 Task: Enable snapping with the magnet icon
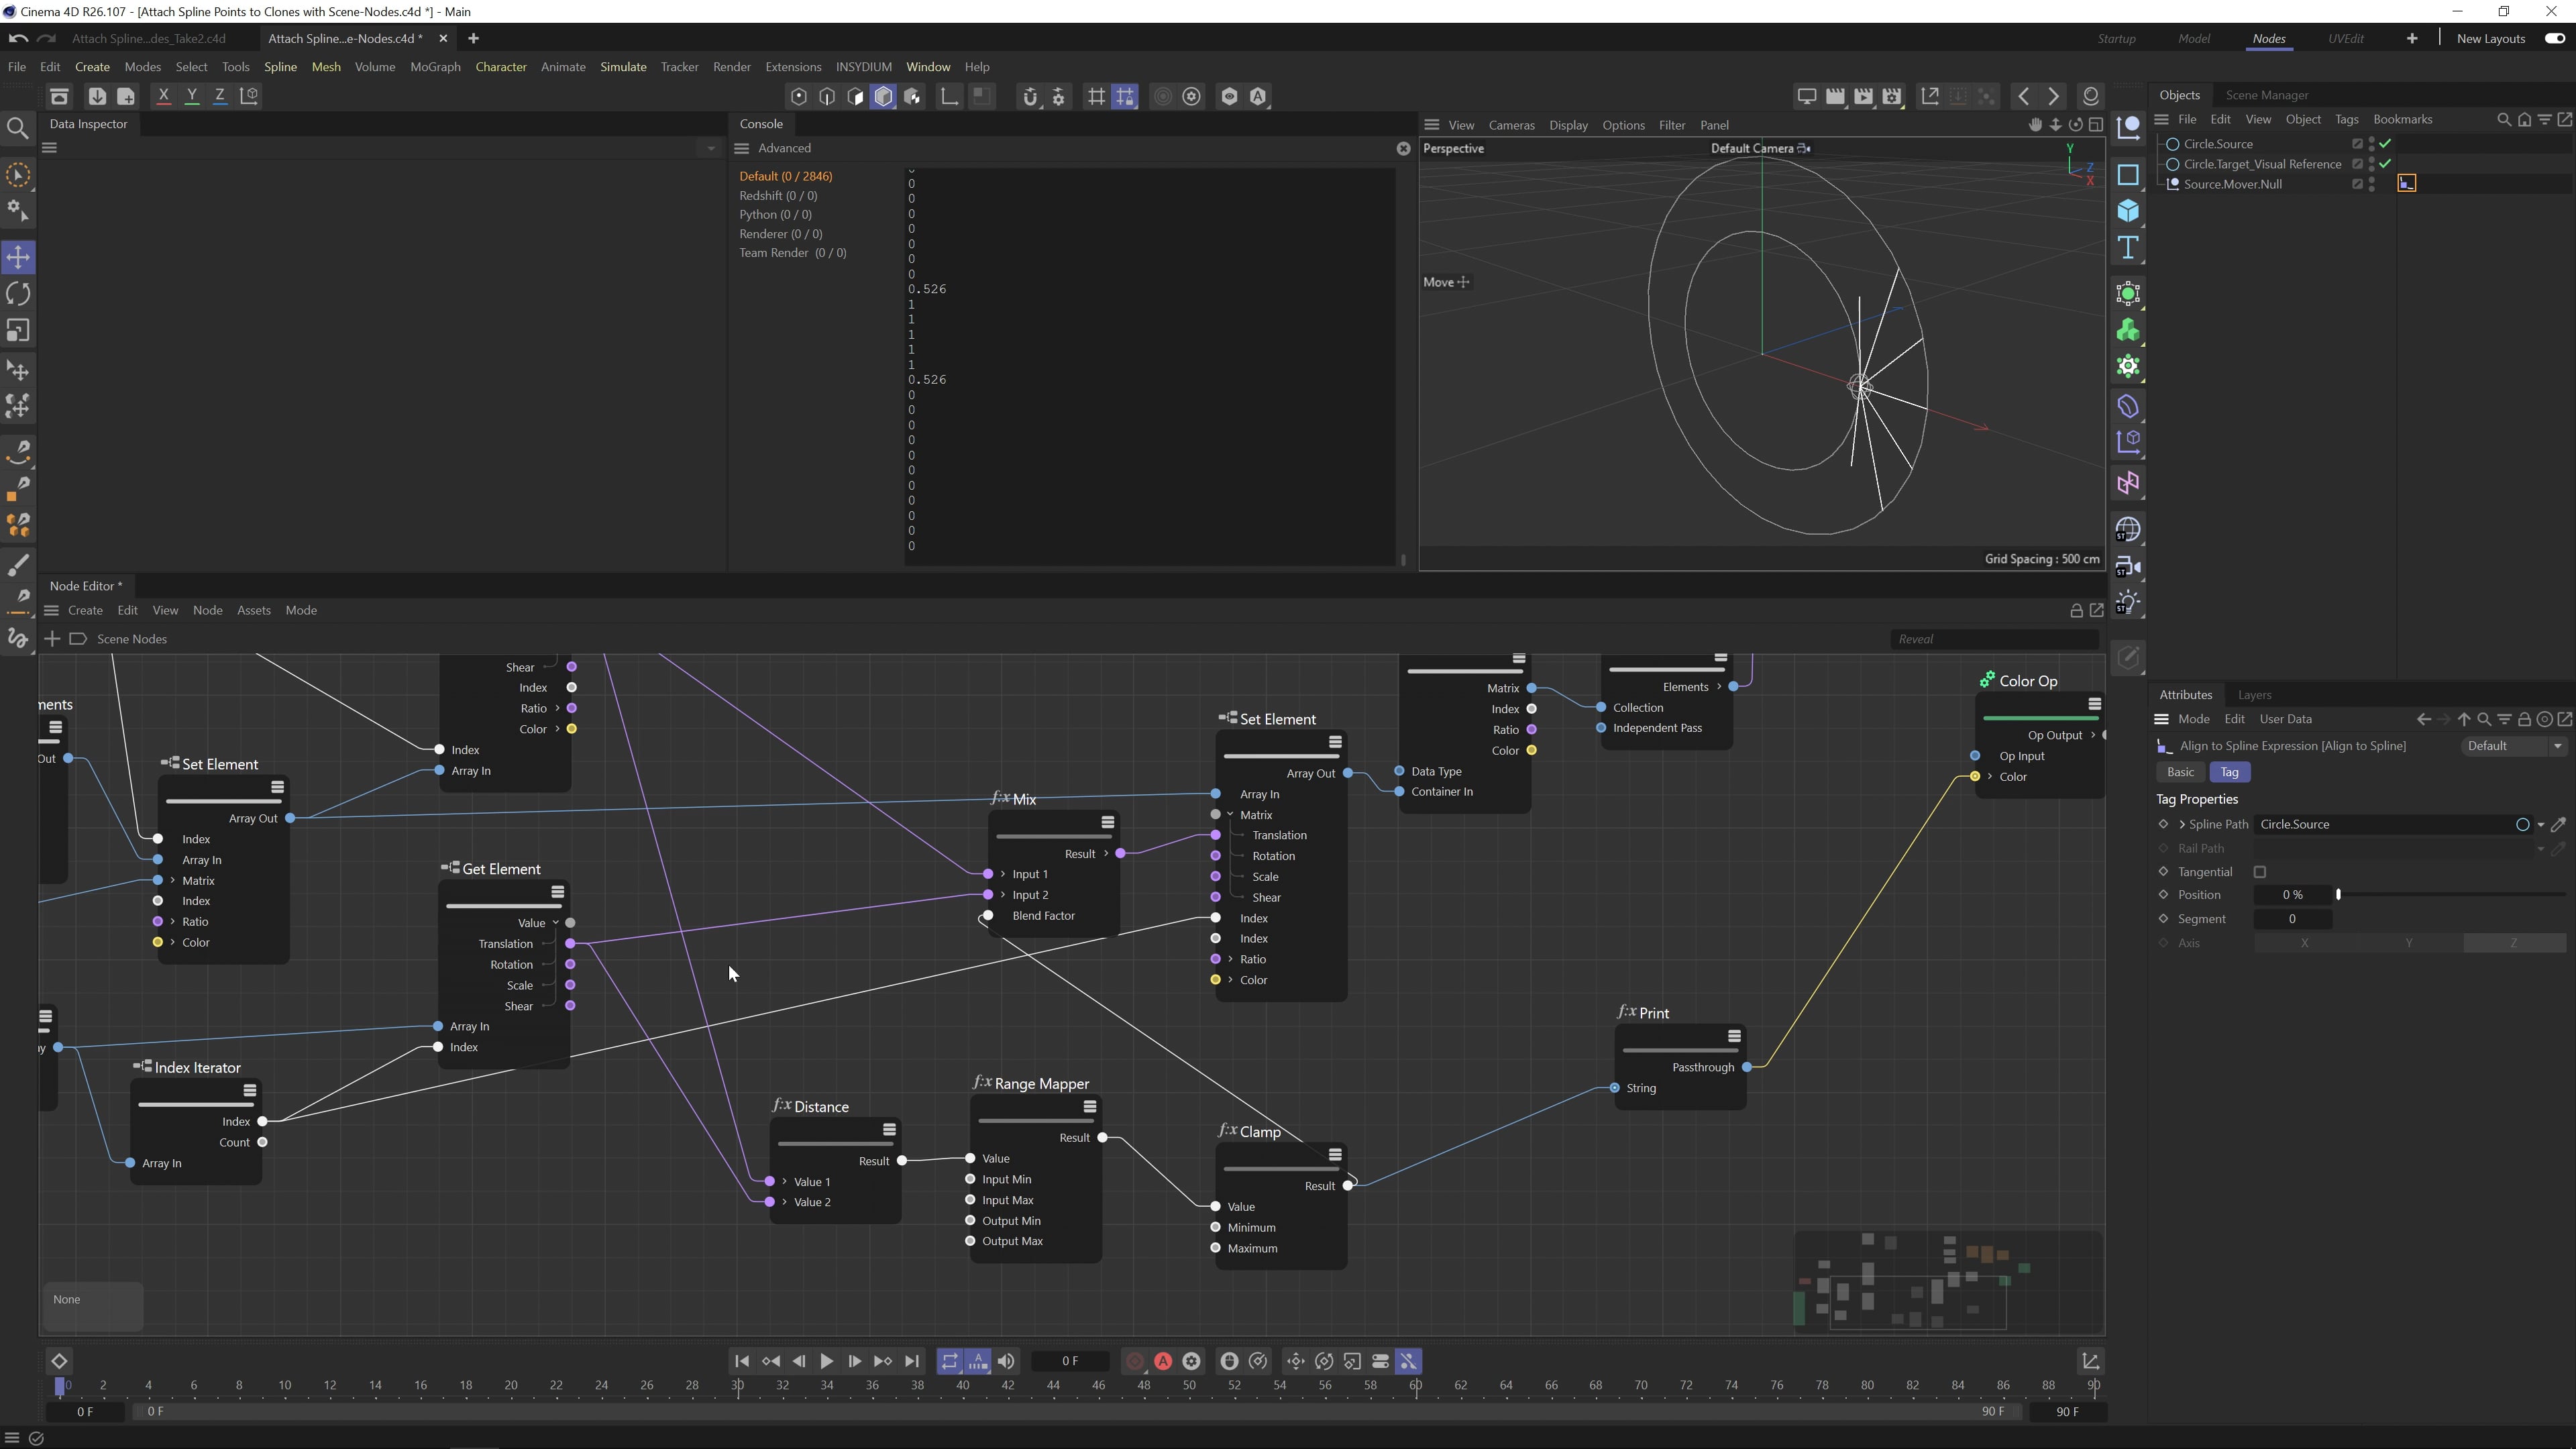1030,96
